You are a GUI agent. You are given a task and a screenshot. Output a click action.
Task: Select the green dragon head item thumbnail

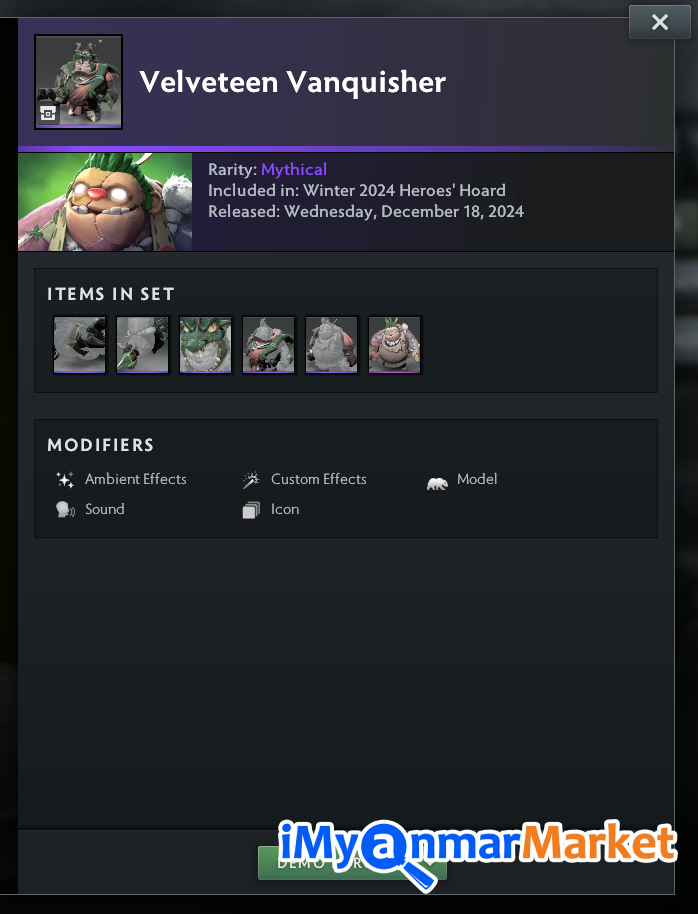205,344
